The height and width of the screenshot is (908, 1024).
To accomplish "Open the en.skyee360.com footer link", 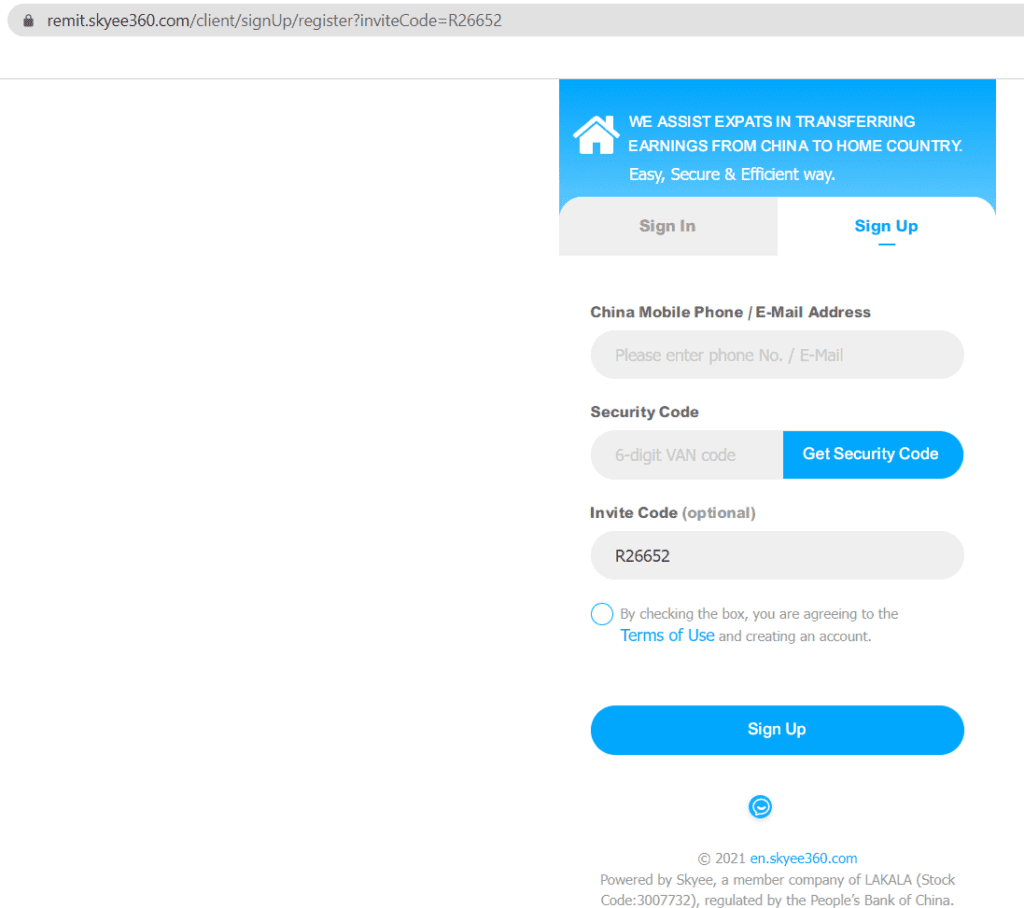I will (803, 858).
